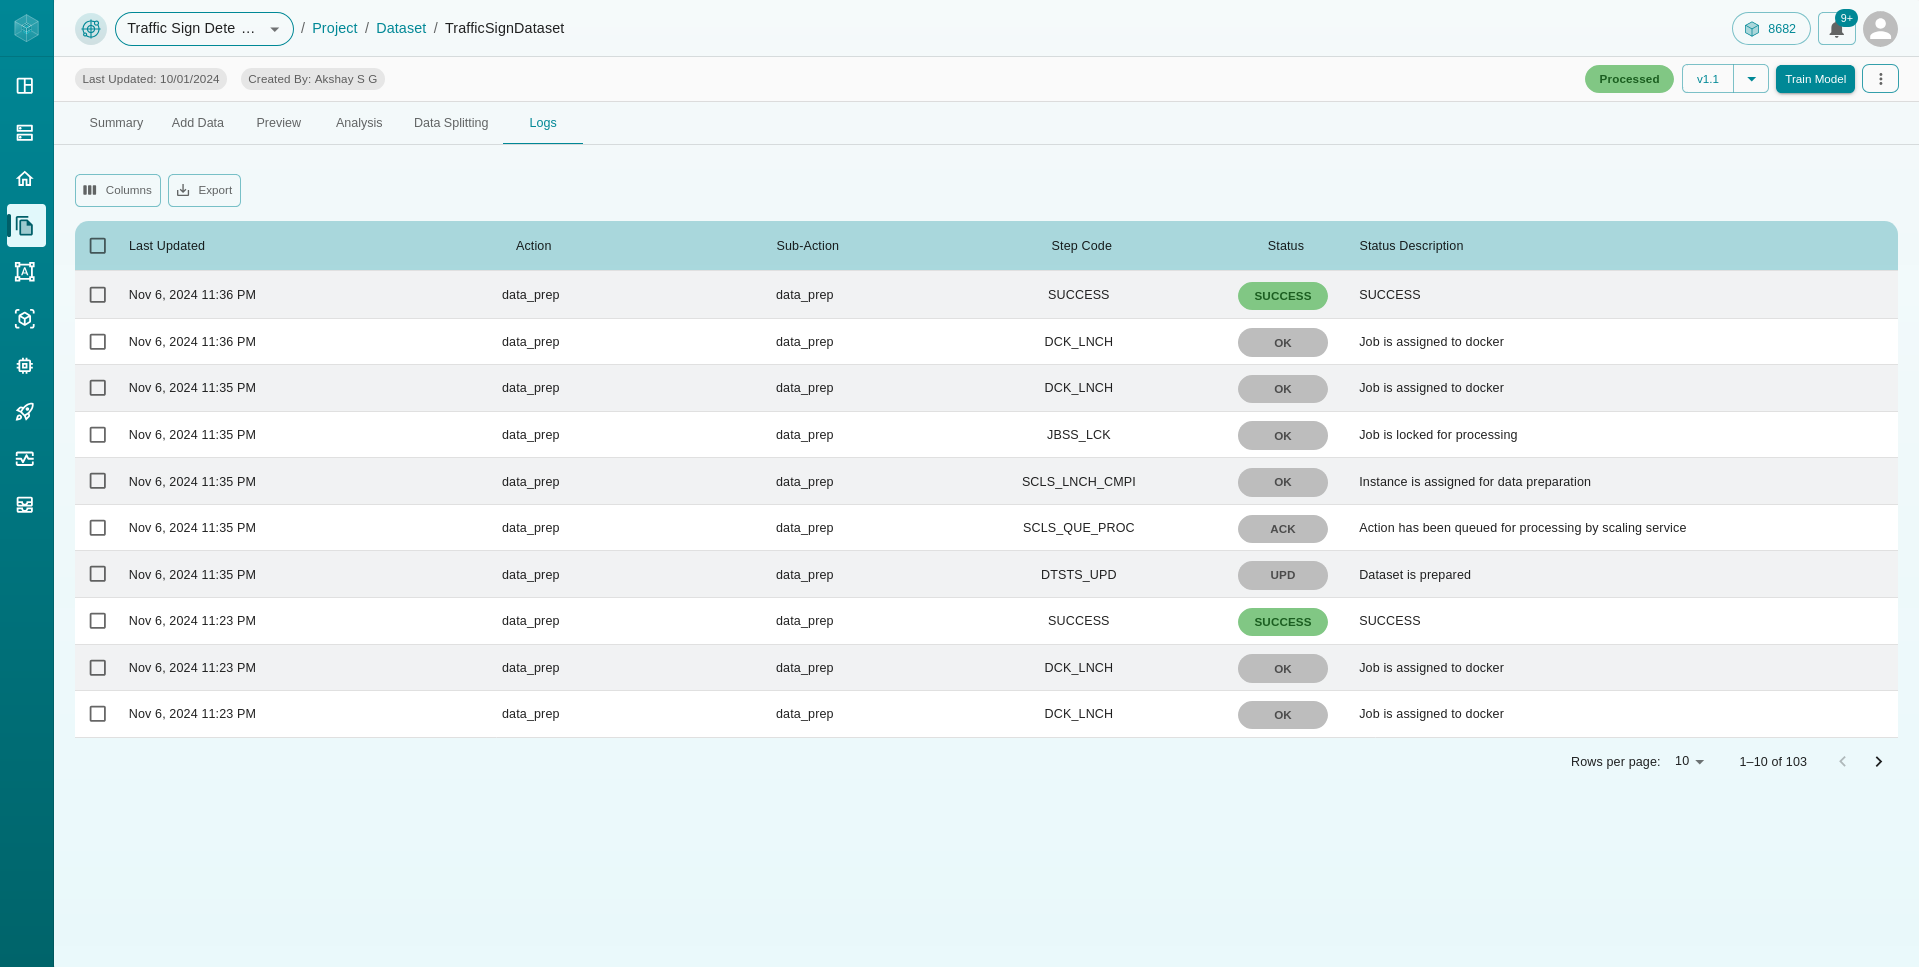Viewport: 1920px width, 967px height.
Task: Click the Status Description column header
Action: [x=1411, y=246]
